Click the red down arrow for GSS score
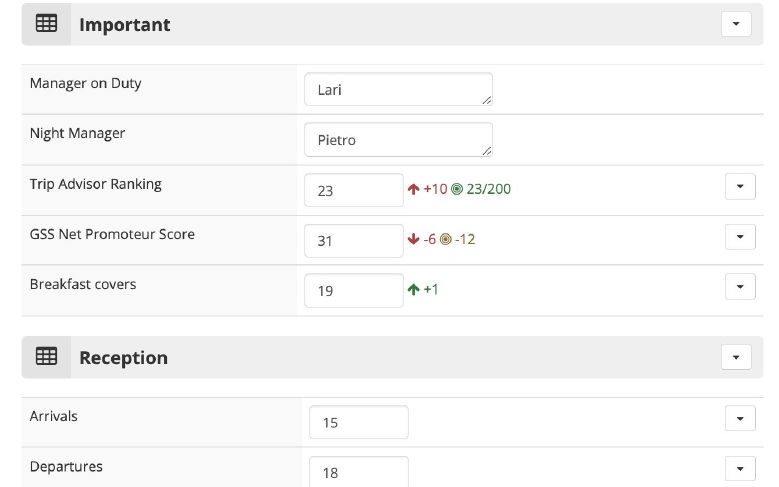Viewport: 779px width, 487px height. click(413, 239)
